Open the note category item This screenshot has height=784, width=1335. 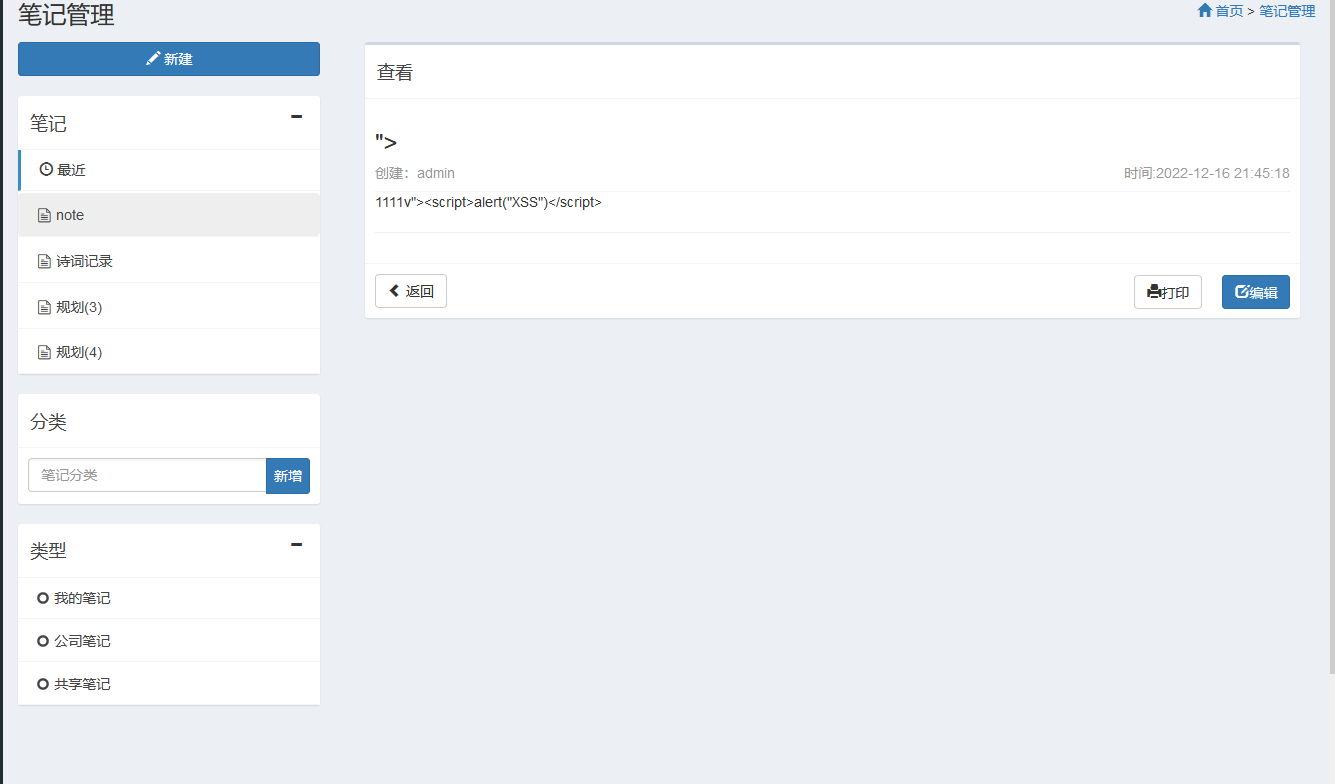coord(169,215)
